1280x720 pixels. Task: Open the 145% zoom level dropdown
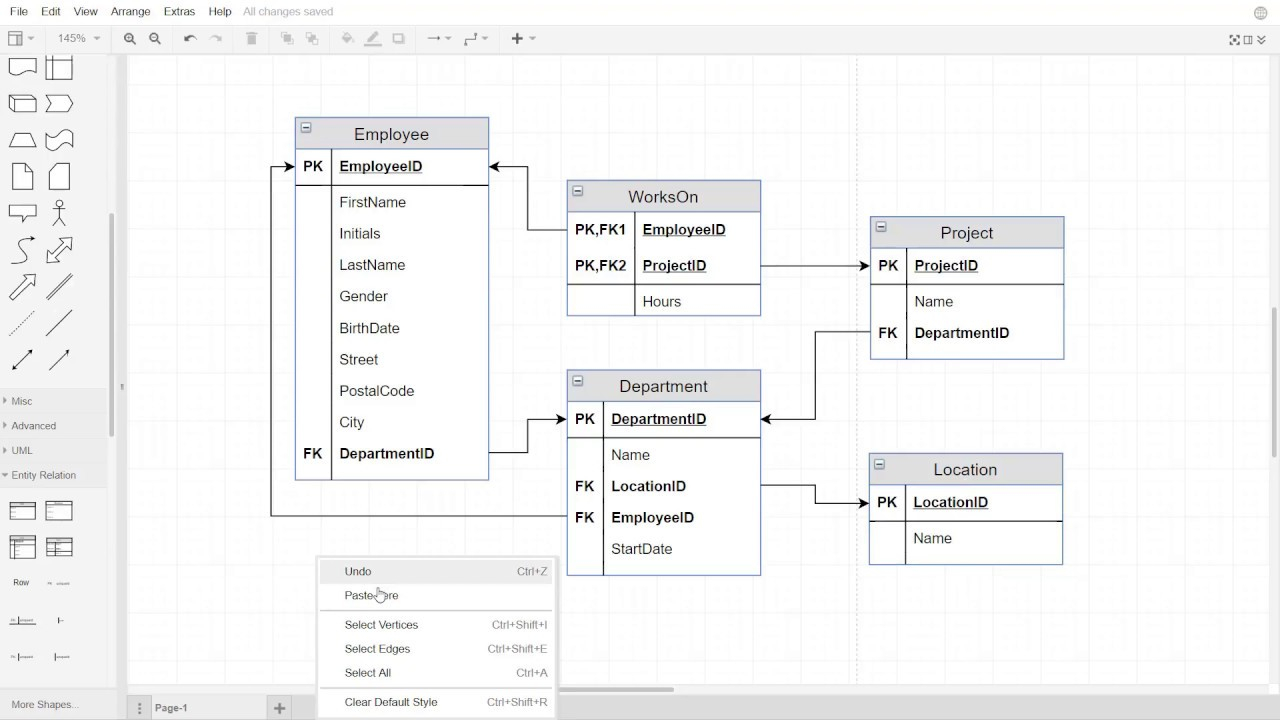79,39
